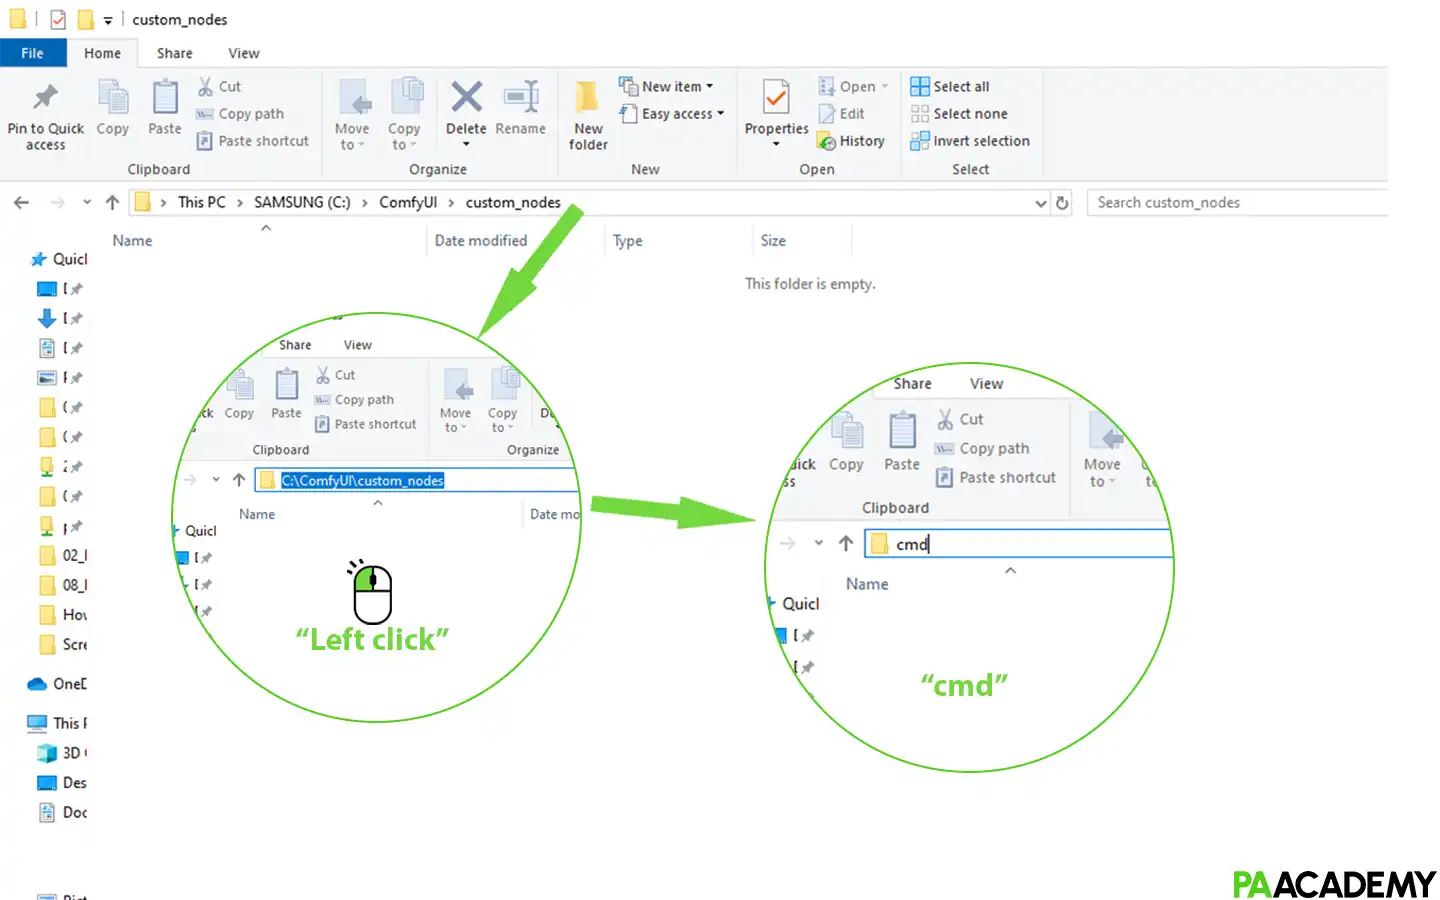This screenshot has height=900, width=1440.
Task: Expand the address bar history dropdown
Action: [1040, 202]
